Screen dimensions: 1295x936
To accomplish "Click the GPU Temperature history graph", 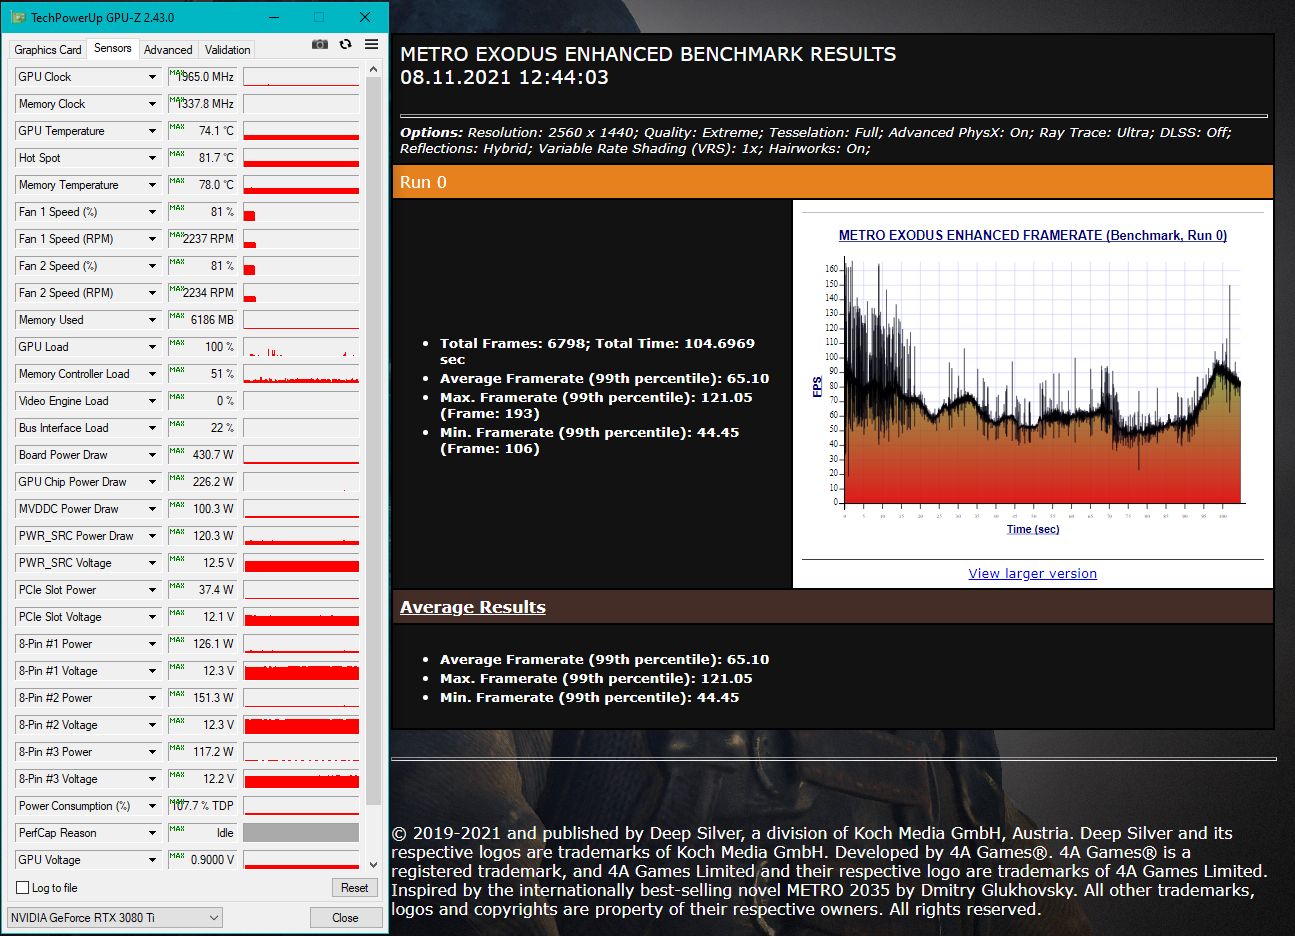I will [301, 131].
